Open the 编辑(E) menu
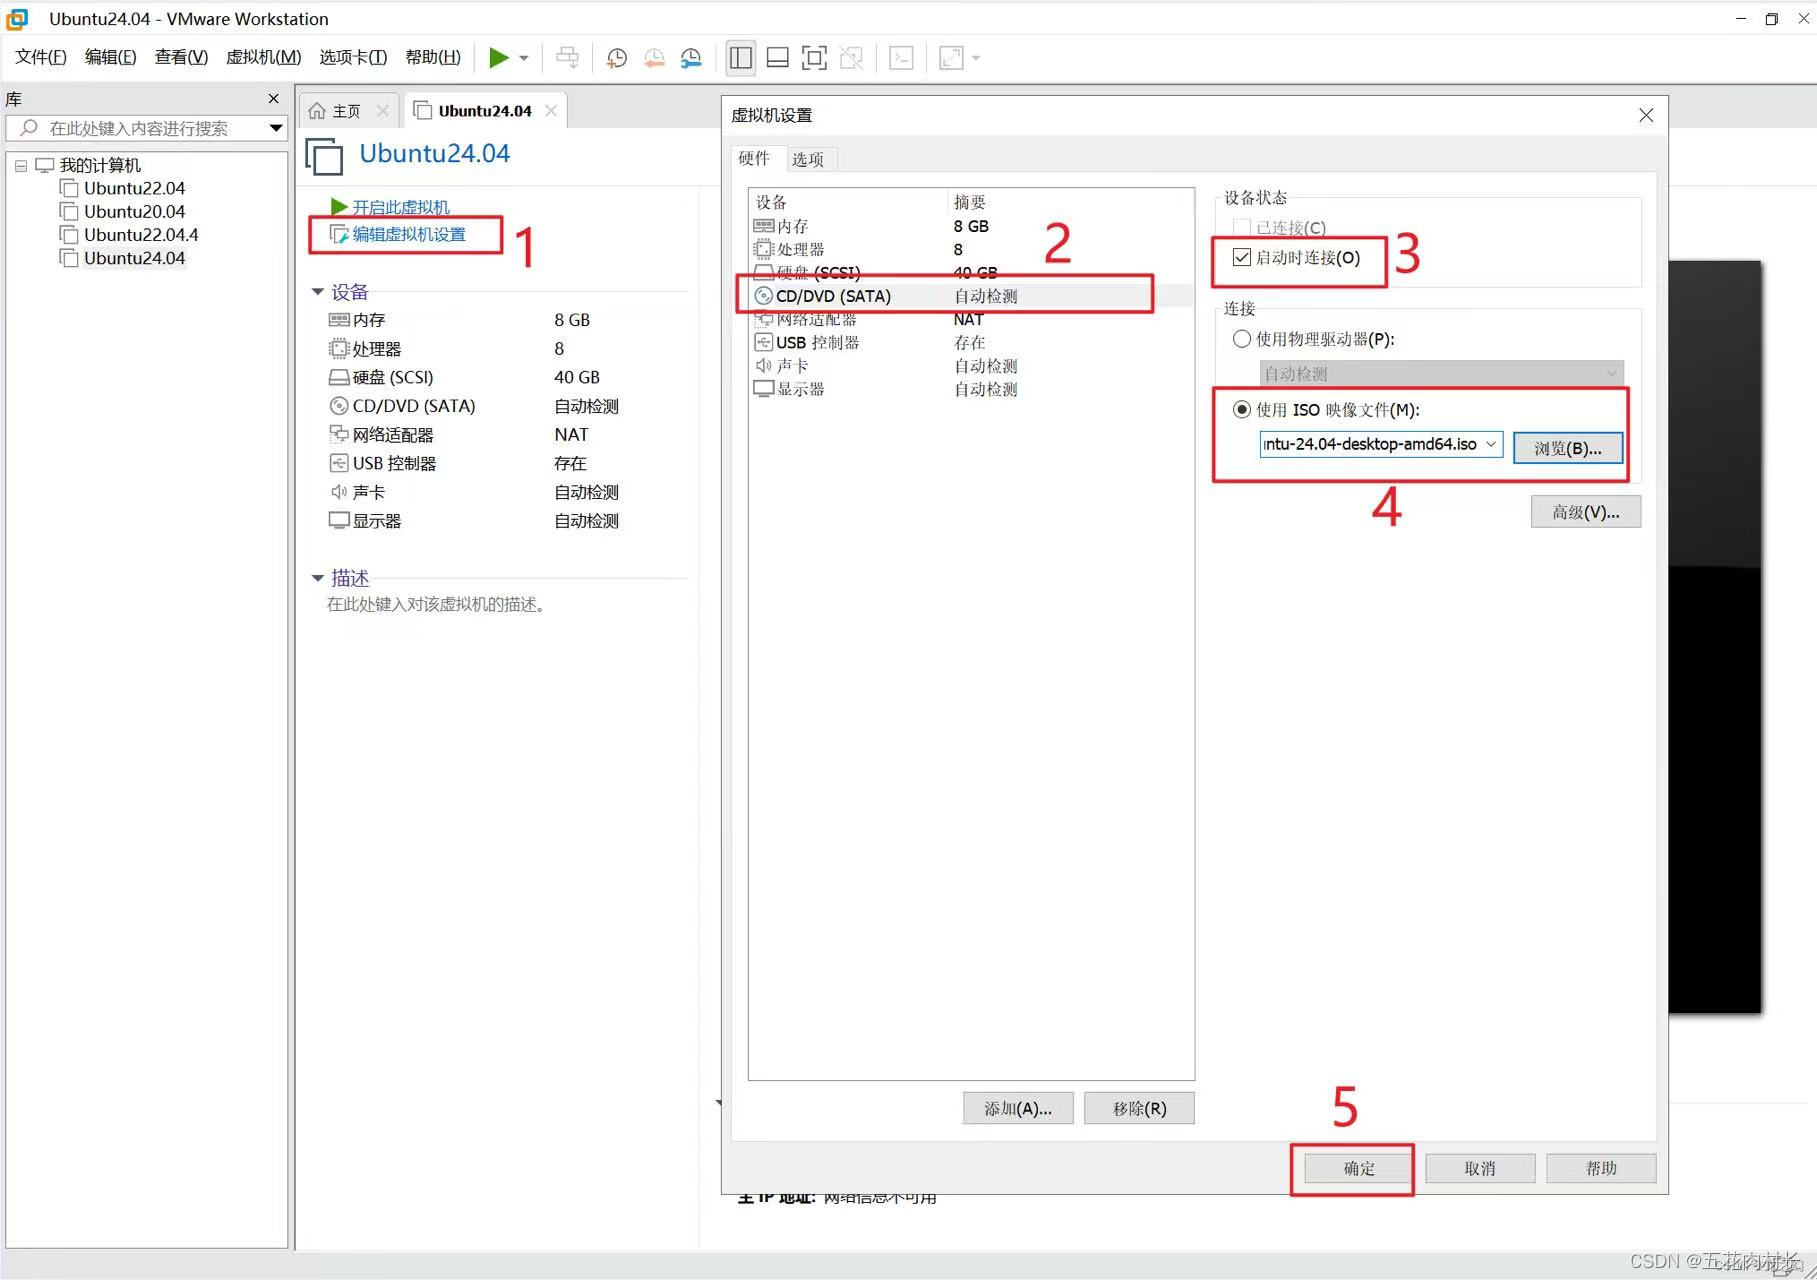This screenshot has width=1817, height=1280. point(110,57)
